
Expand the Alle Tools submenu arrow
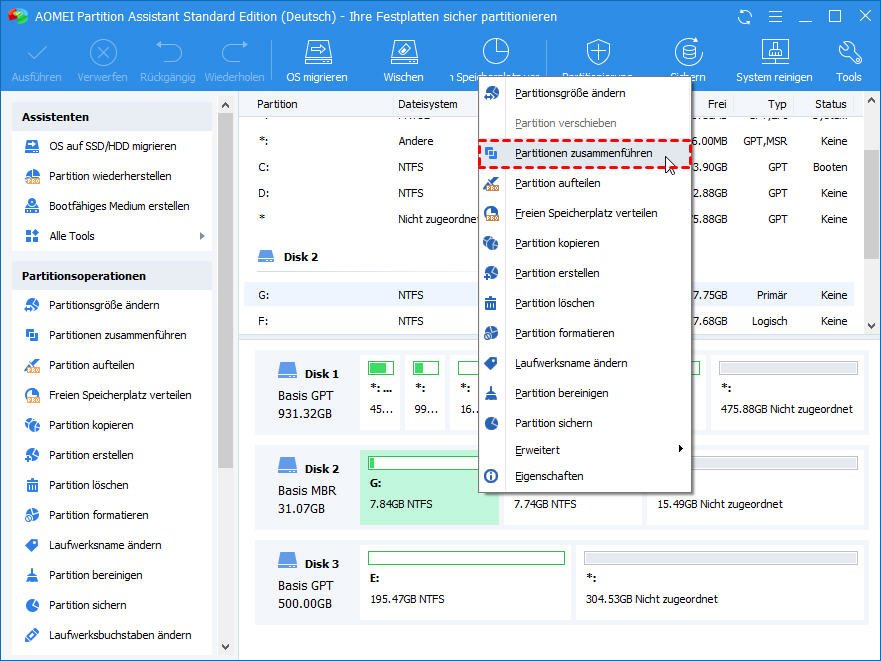tap(202, 236)
